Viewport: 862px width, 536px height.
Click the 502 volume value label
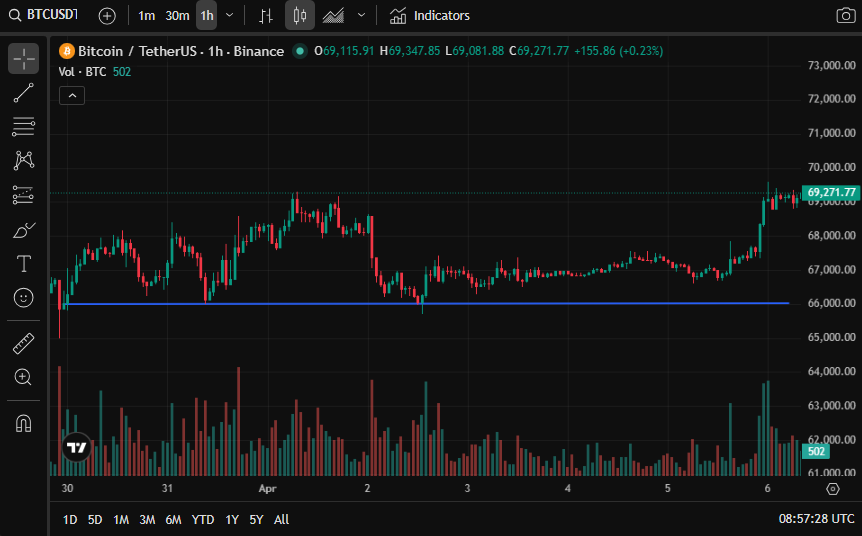tap(816, 451)
